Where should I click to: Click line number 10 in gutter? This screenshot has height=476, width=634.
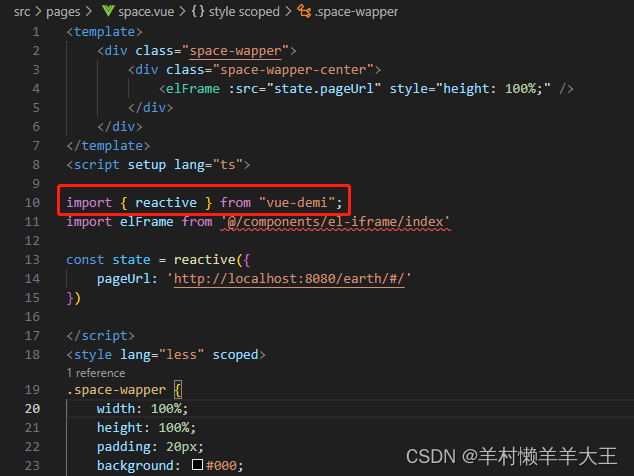(32, 203)
